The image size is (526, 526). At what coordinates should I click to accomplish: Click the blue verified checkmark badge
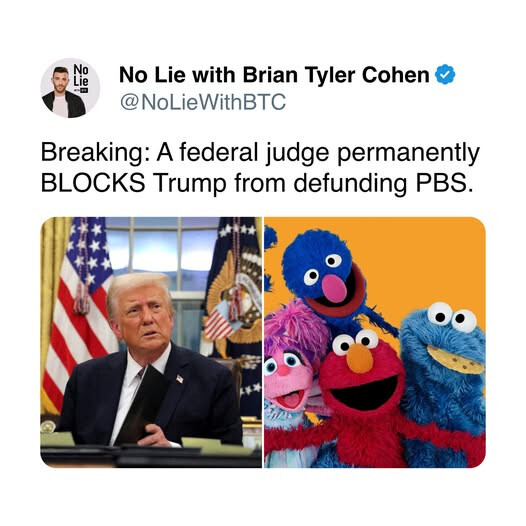(445, 75)
